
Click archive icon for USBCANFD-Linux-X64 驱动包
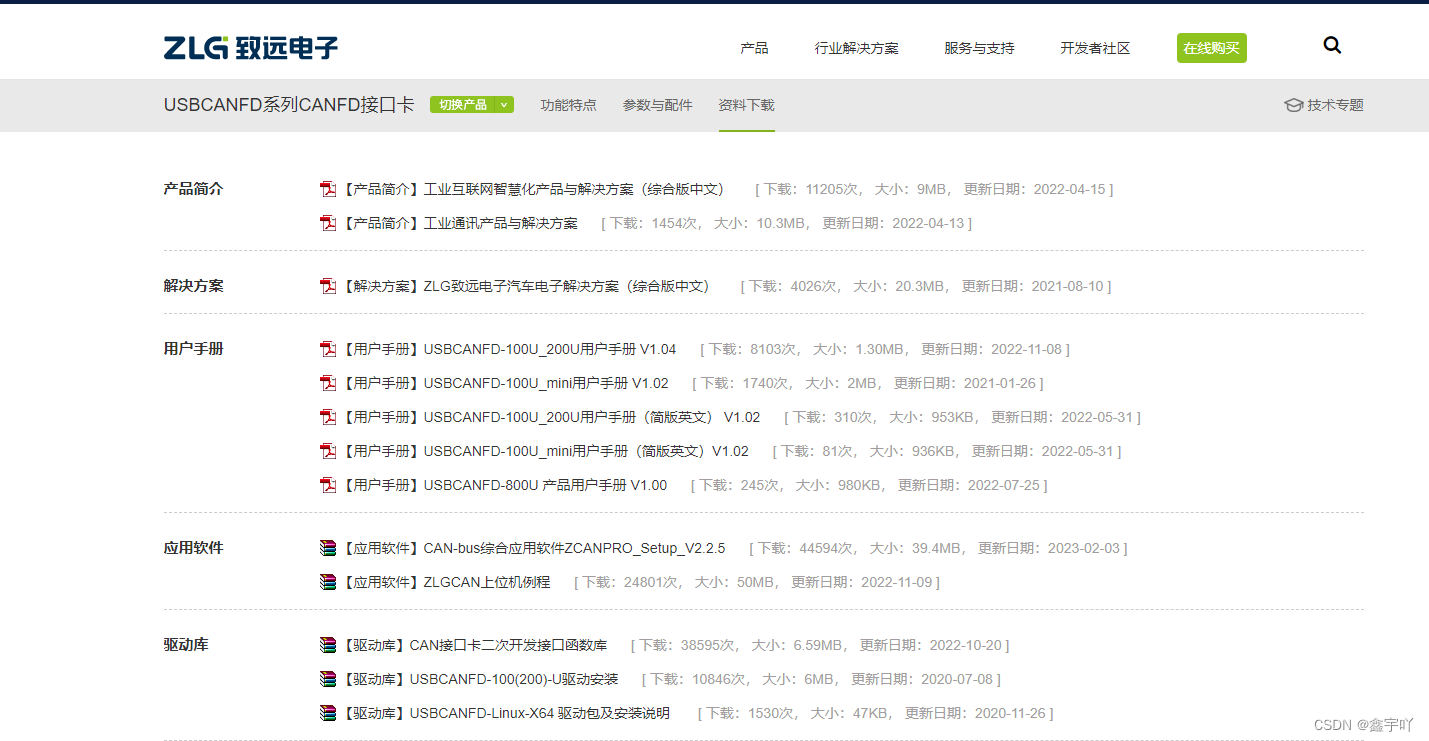click(x=328, y=713)
